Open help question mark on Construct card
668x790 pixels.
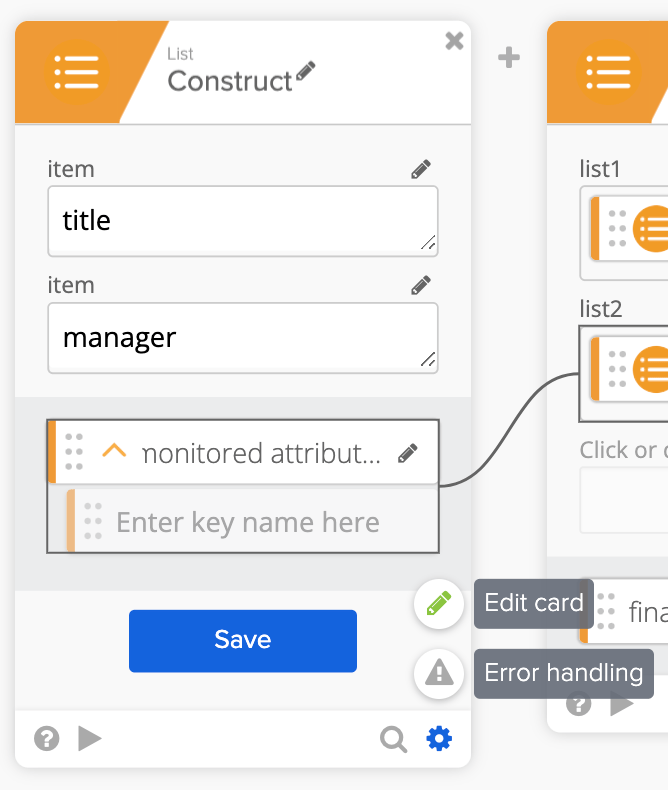46,739
